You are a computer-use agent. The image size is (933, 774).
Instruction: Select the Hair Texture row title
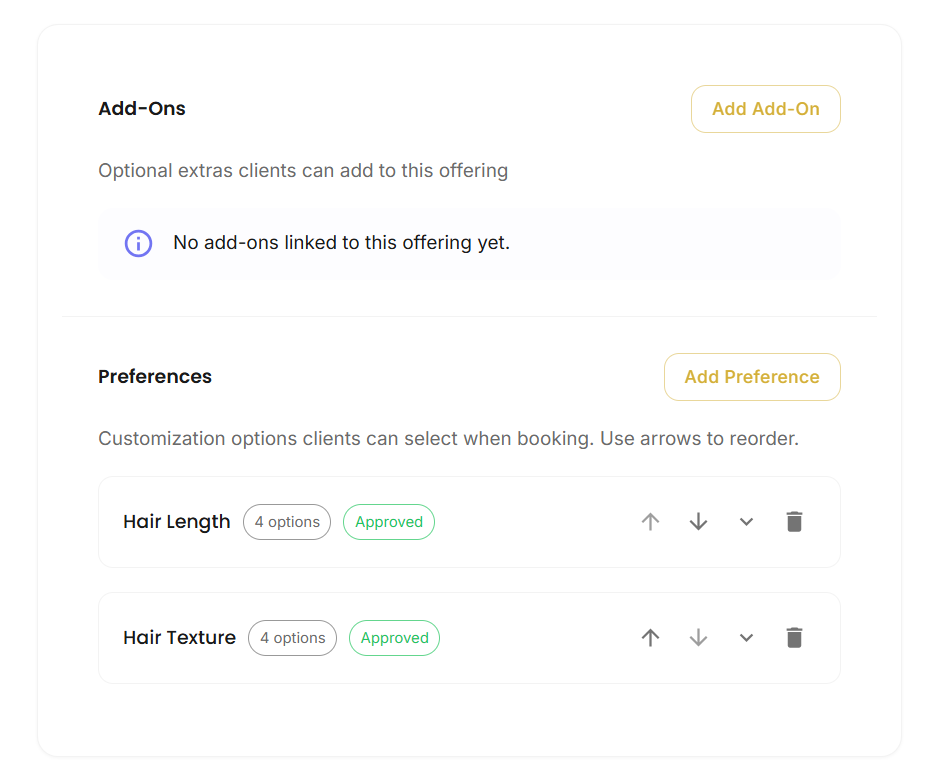(x=179, y=638)
